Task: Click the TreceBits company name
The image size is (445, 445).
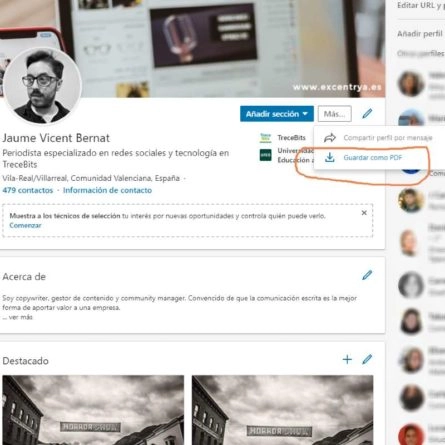Action: pos(292,138)
